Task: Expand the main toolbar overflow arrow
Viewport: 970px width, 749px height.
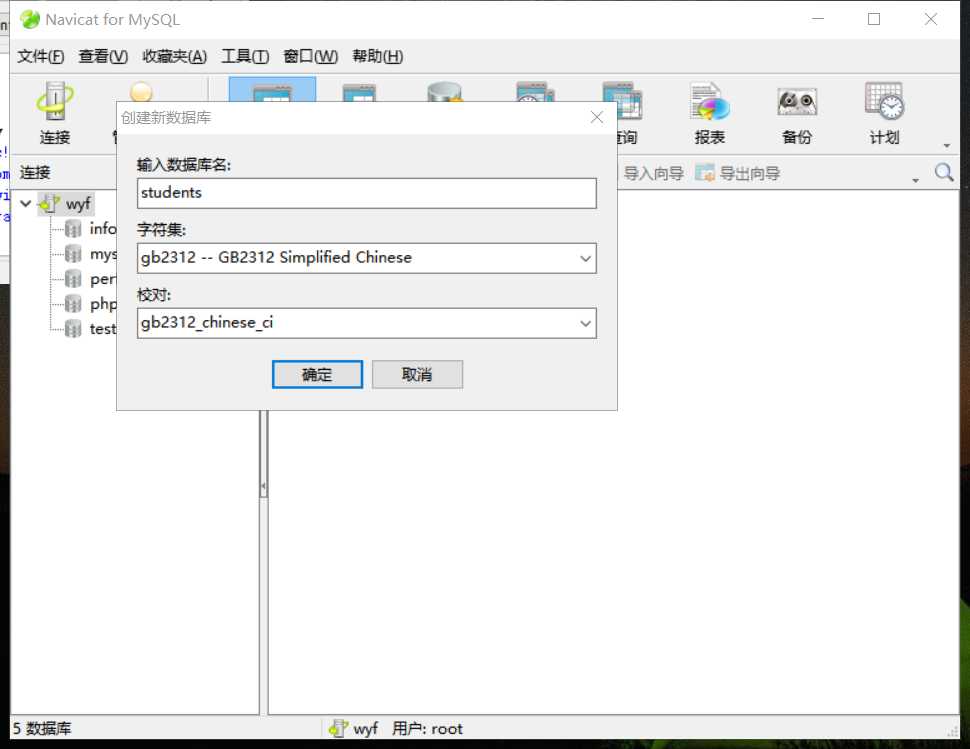Action: 946,145
